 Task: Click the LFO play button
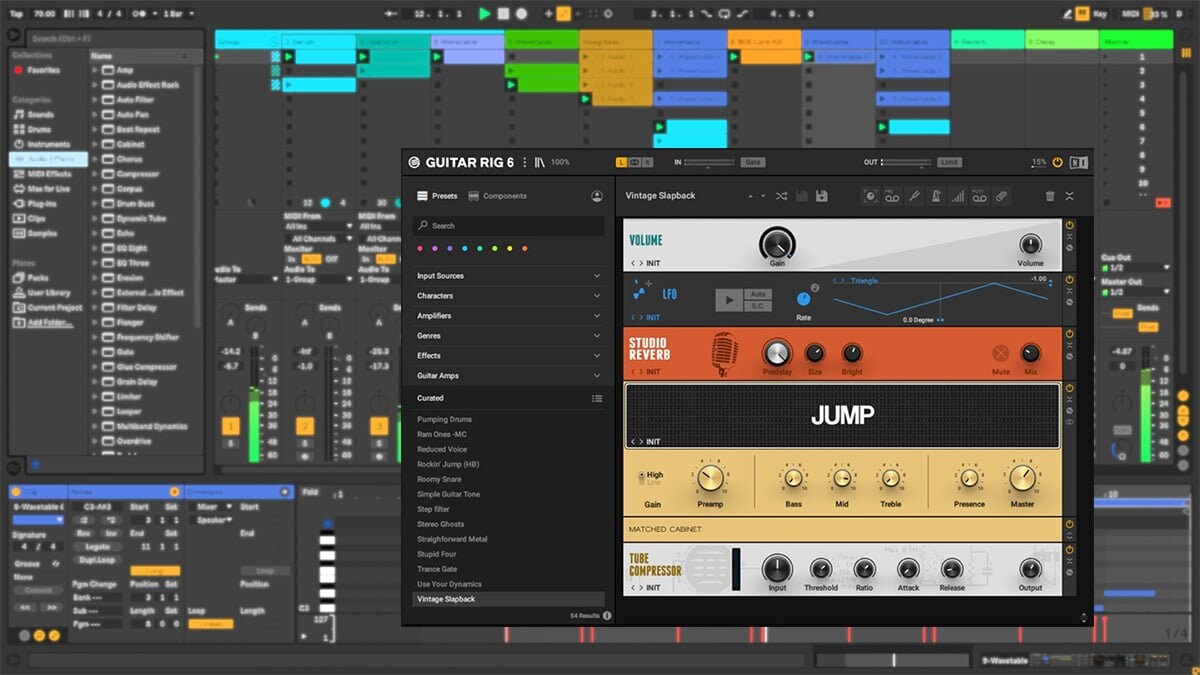pyautogui.click(x=729, y=299)
